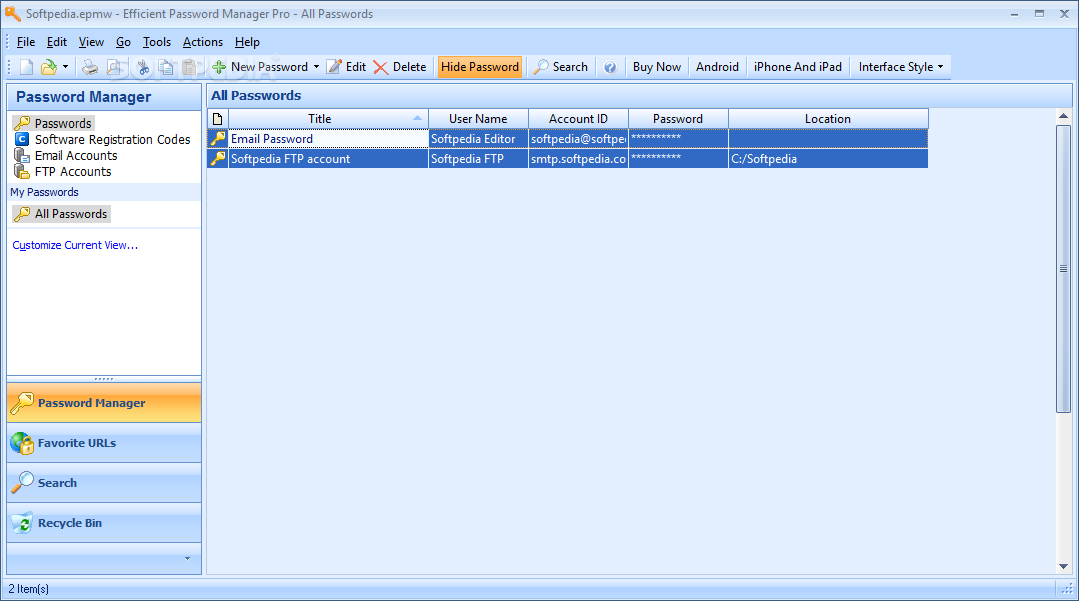The height and width of the screenshot is (601, 1079).
Task: Open the Tools menu
Action: click(157, 42)
